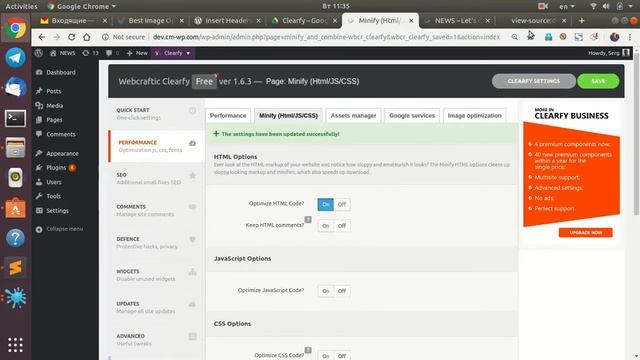The height and width of the screenshot is (360, 640).
Task: Click the green Save button
Action: [x=598, y=81]
